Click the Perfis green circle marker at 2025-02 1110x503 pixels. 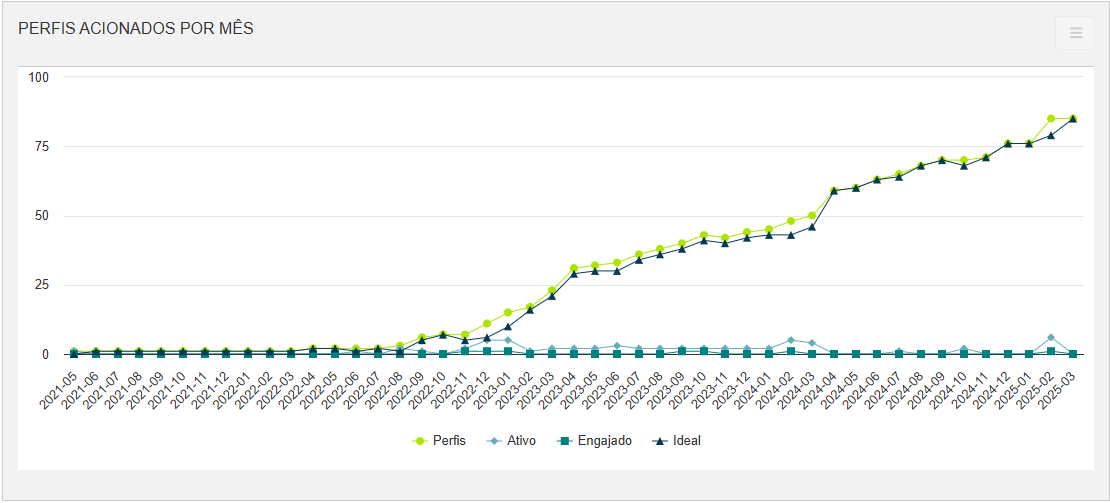pos(1051,119)
